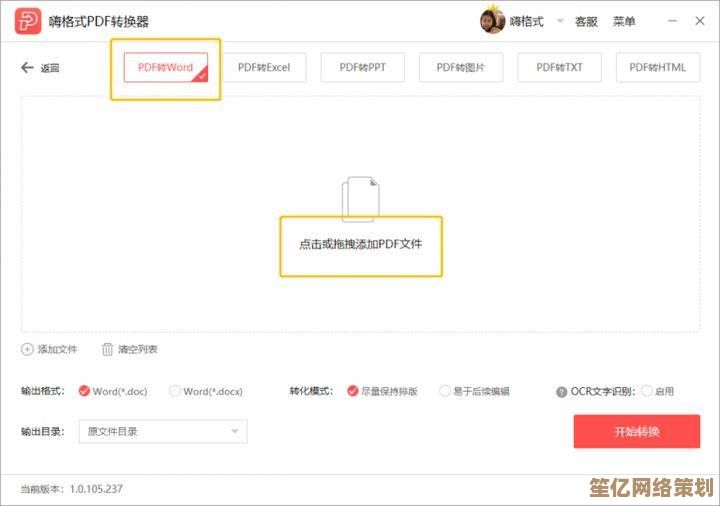Choose the 易于后续编辑 conversion mode
Image resolution: width=720 pixels, height=506 pixels.
tap(445, 391)
